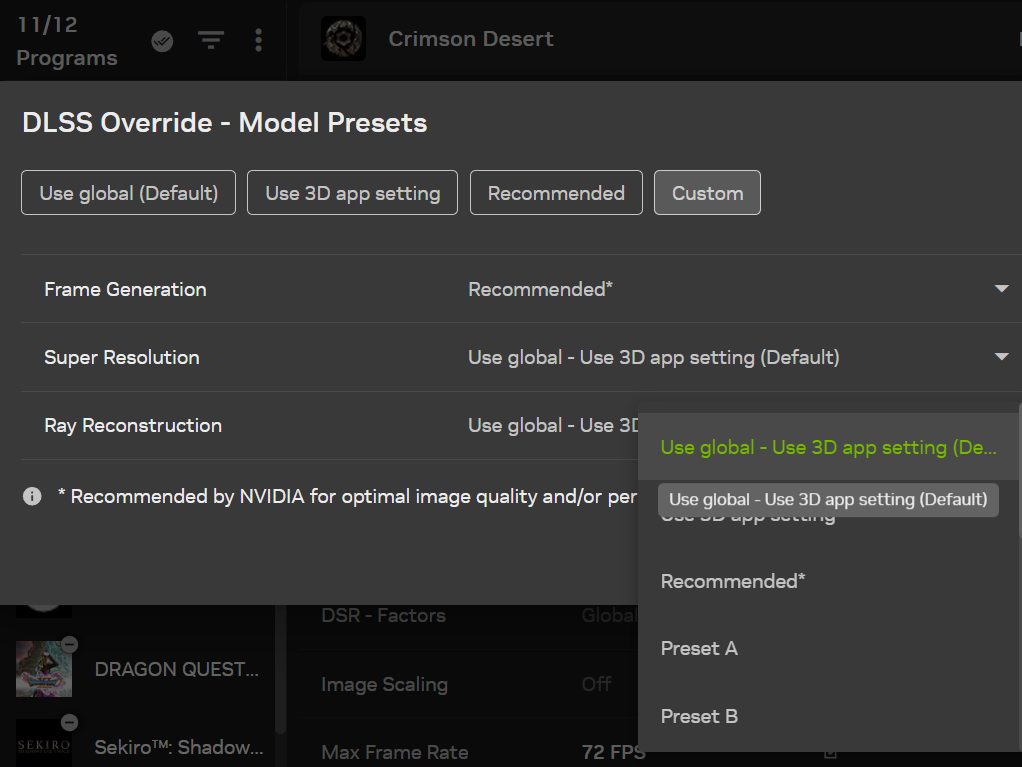This screenshot has width=1022, height=767.
Task: Remove DRAGON QUEST via minus badge
Action: (x=69, y=644)
